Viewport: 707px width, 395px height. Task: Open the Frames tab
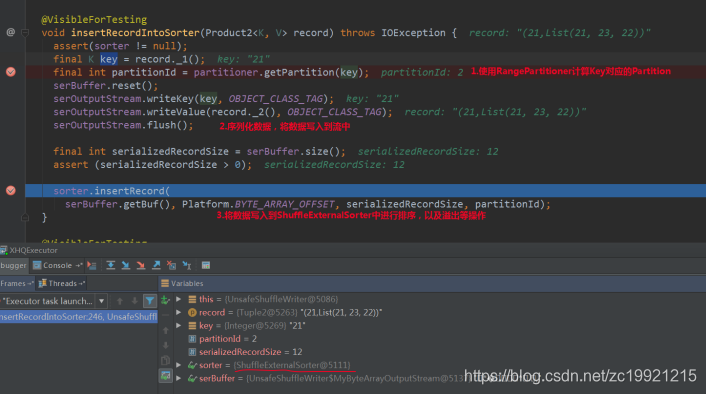point(17,284)
